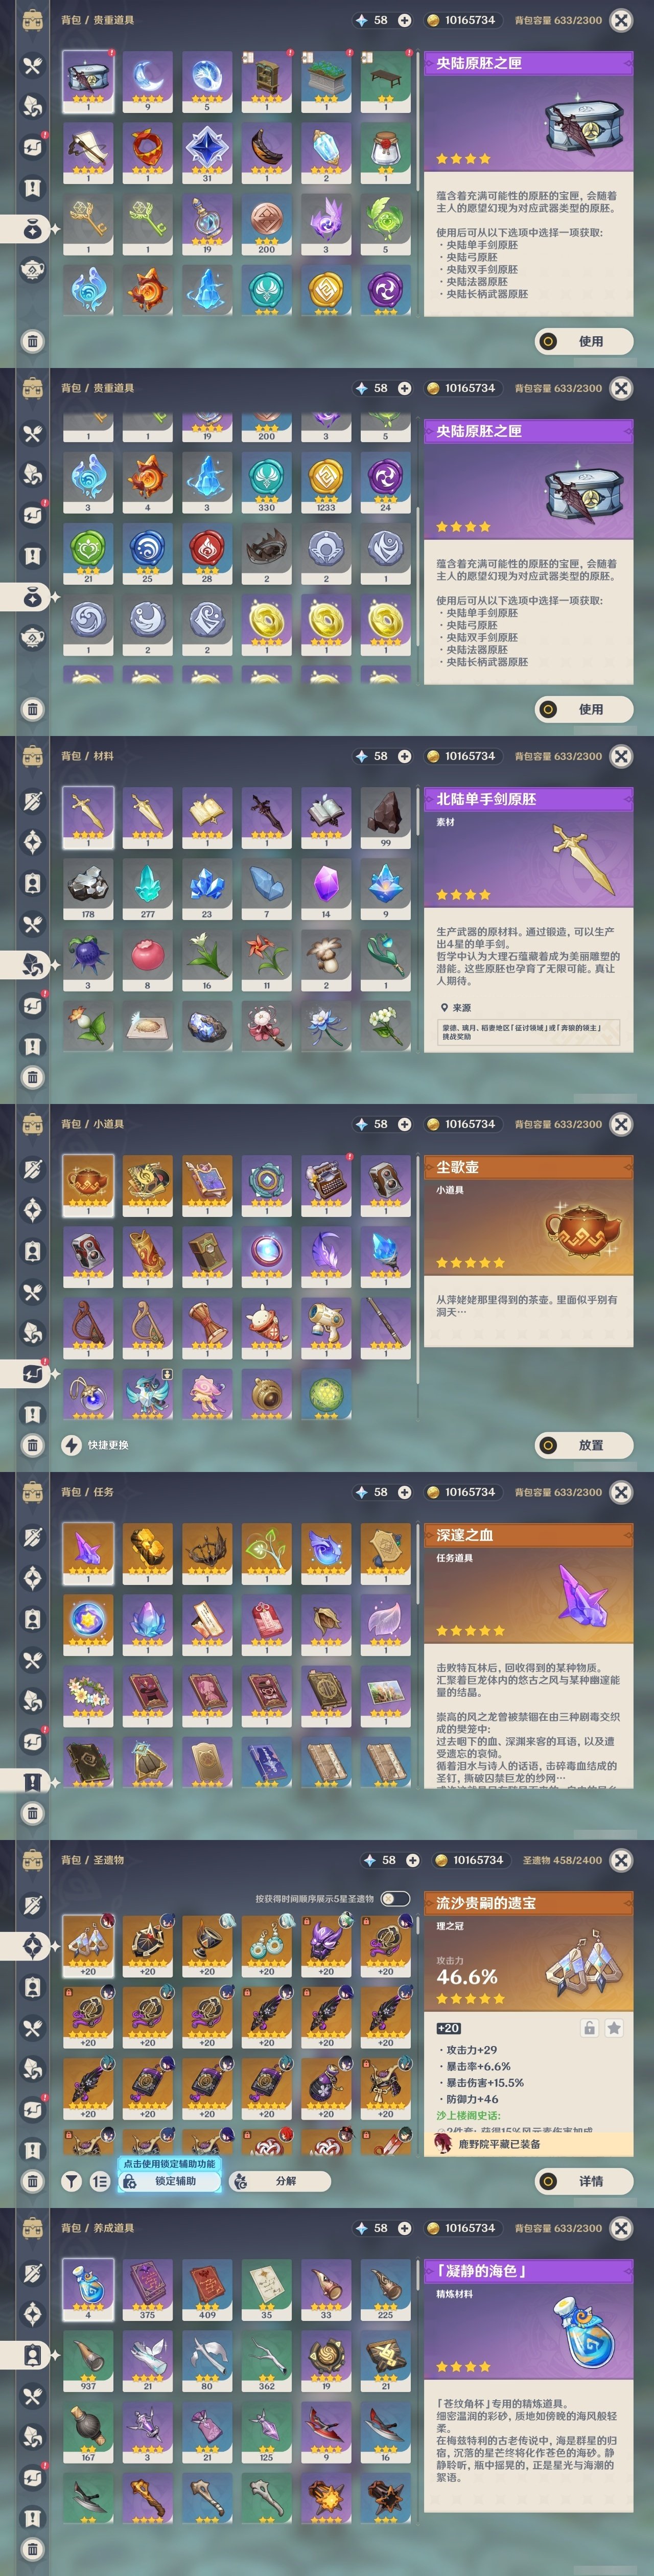Open trash delete icon in artifacts sidebar
The image size is (654, 2576).
32,2181
